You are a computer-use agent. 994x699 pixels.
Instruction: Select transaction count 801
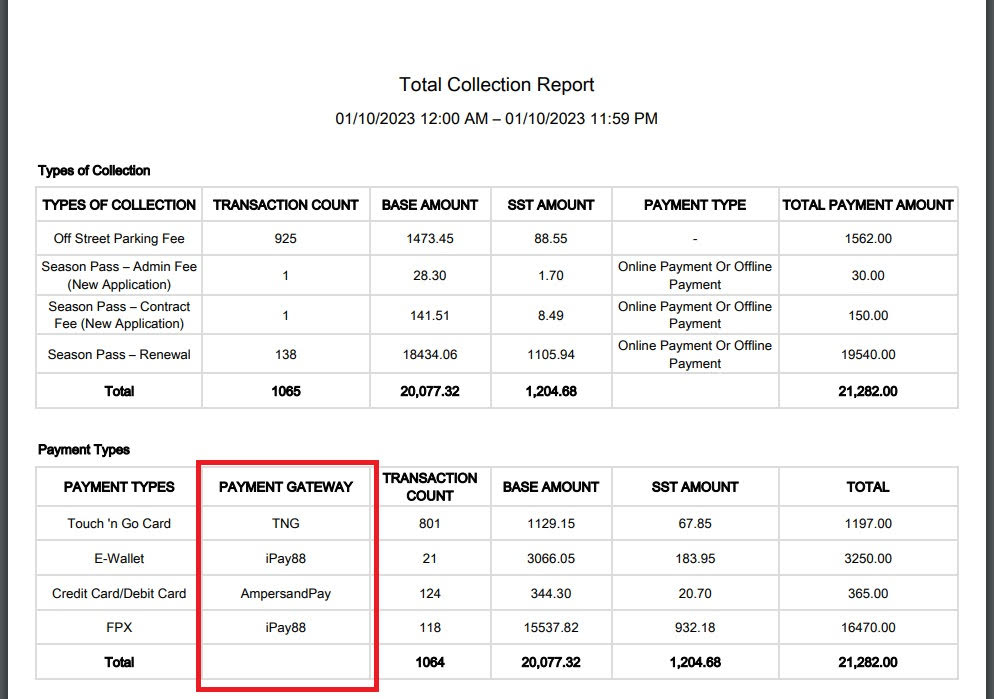click(430, 523)
